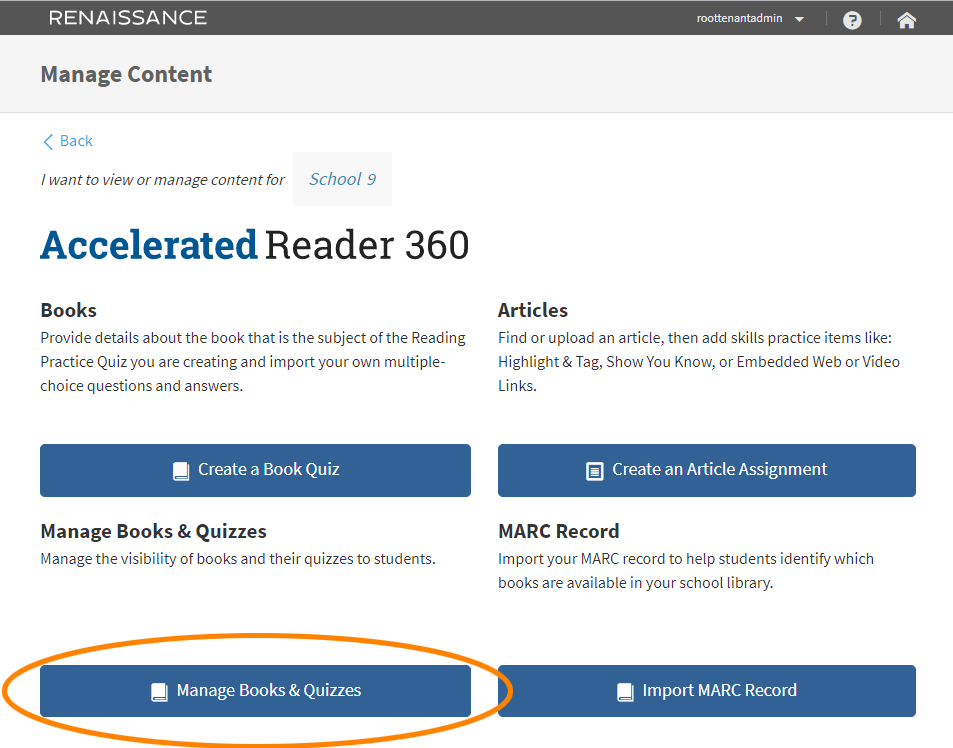Click Import MARC Record button

707,691
